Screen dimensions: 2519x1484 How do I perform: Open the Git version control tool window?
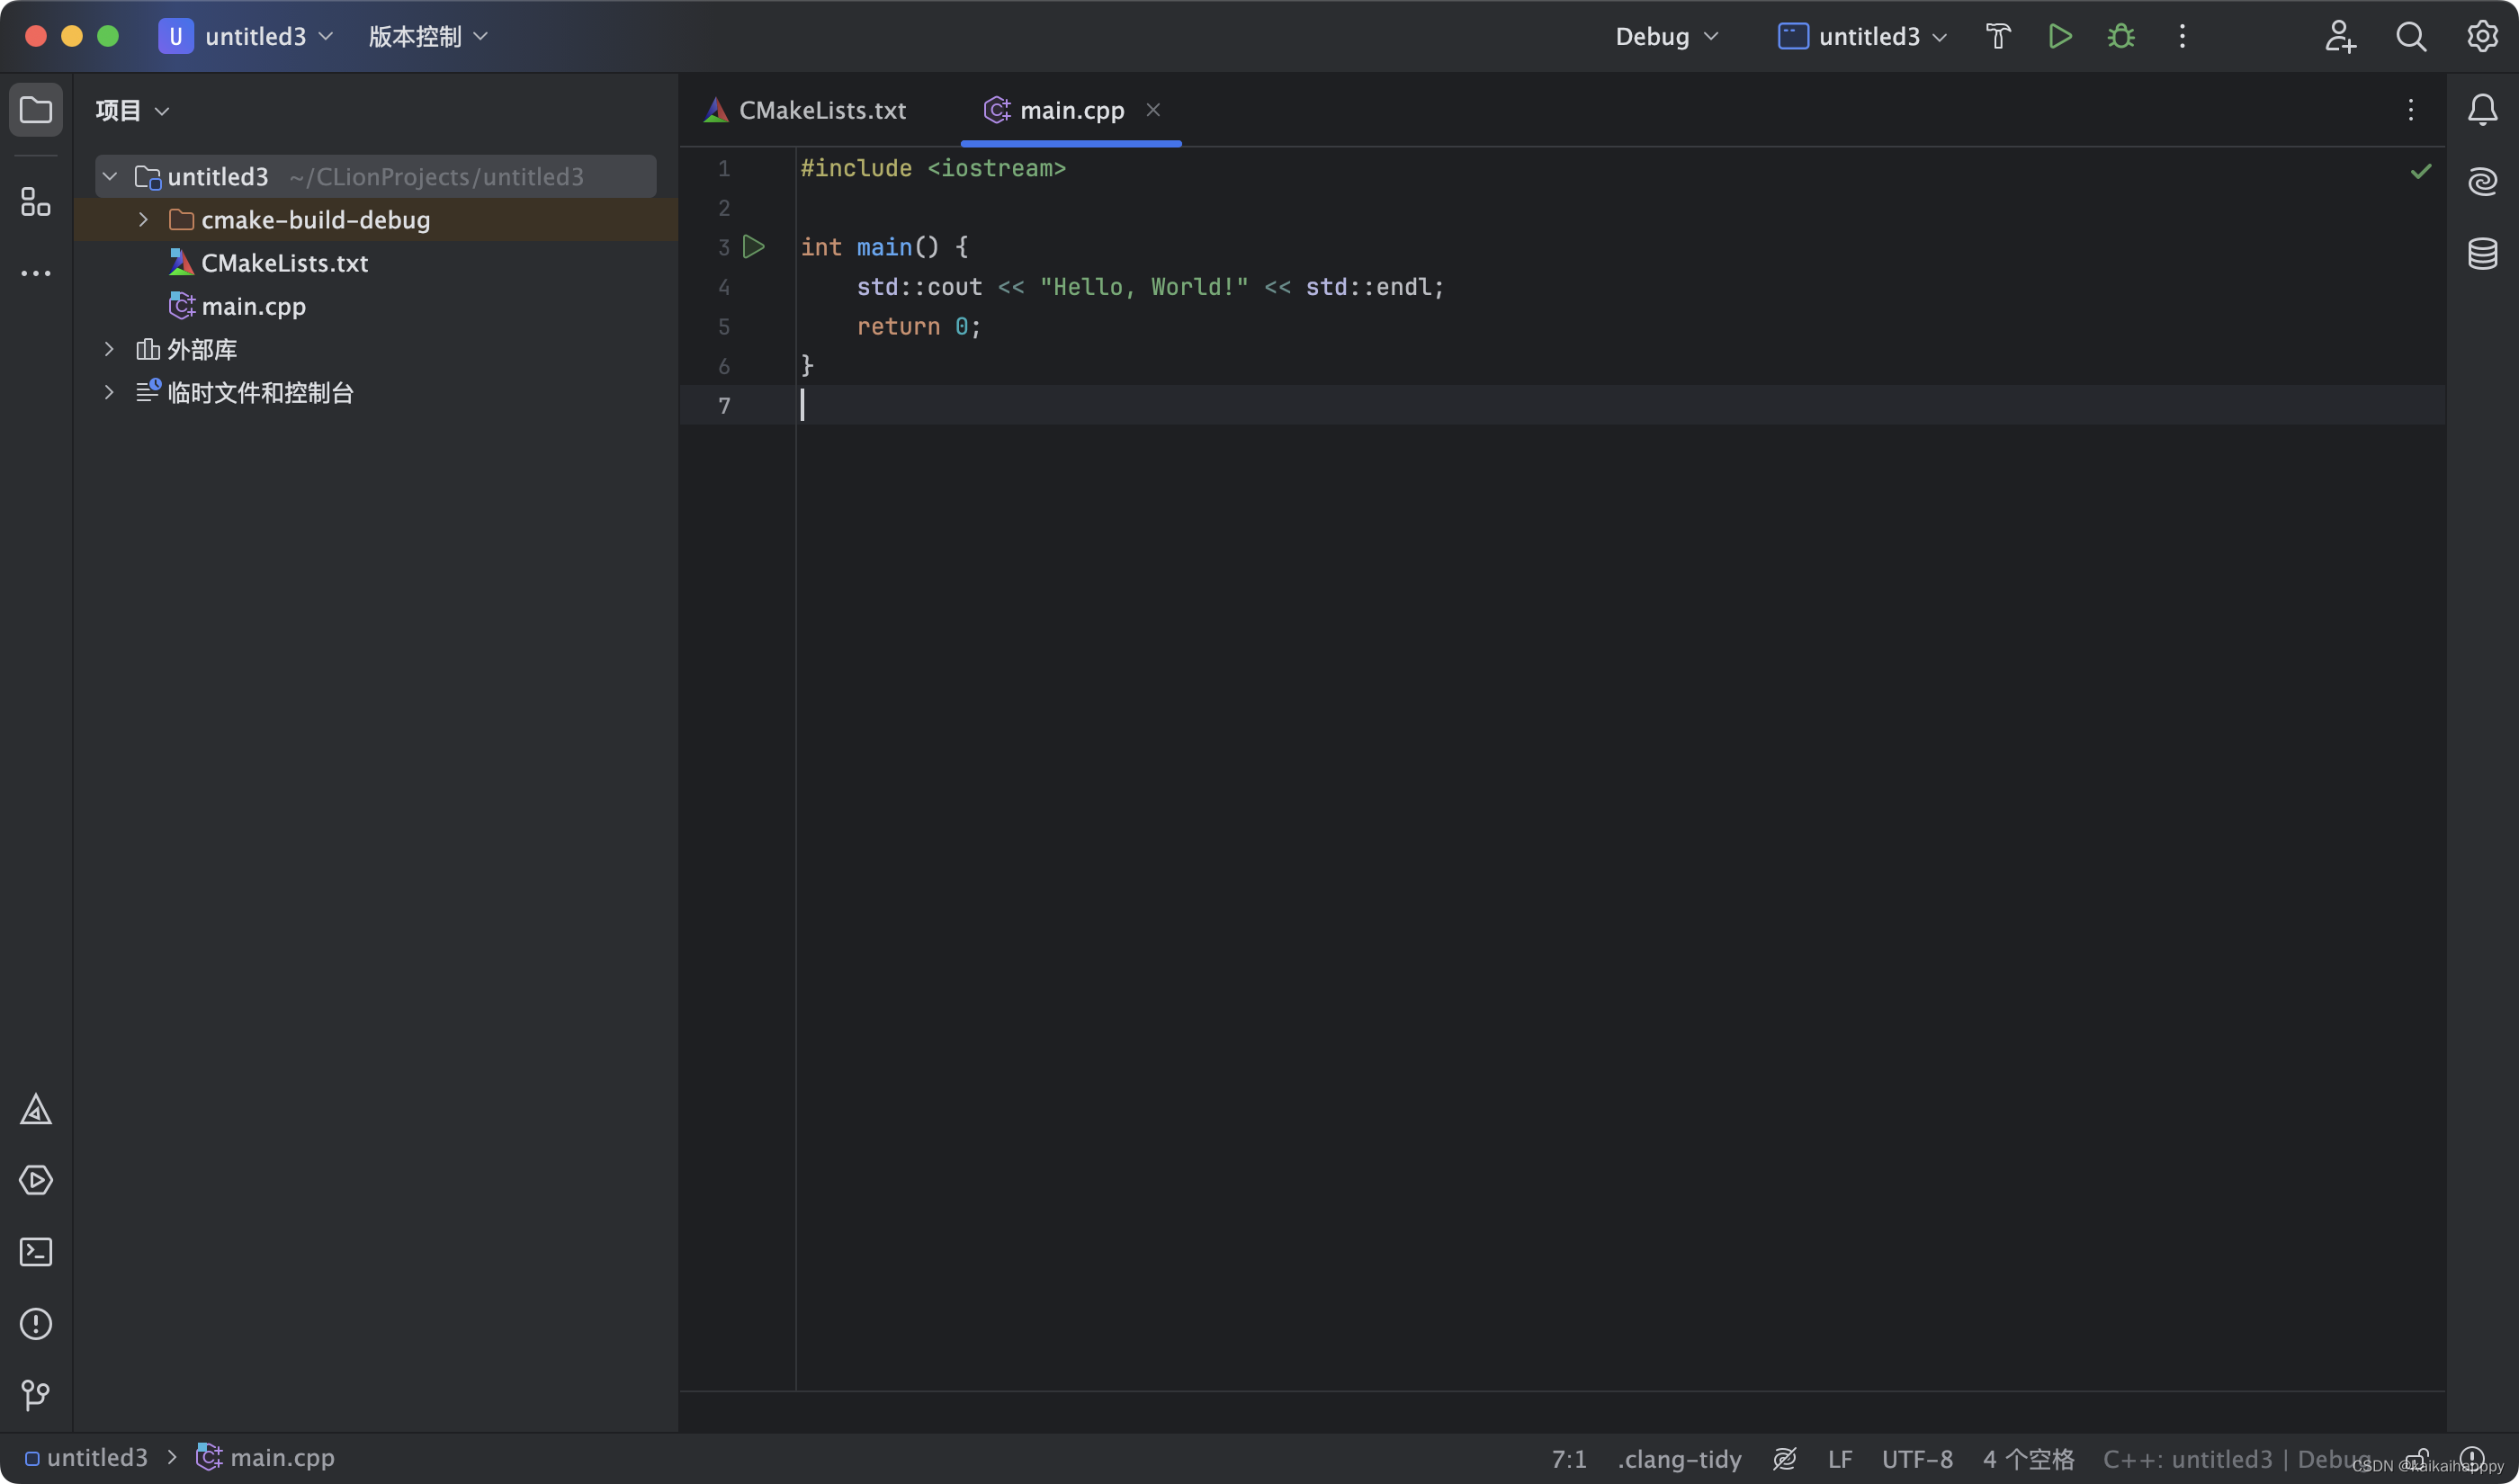pos(36,1394)
